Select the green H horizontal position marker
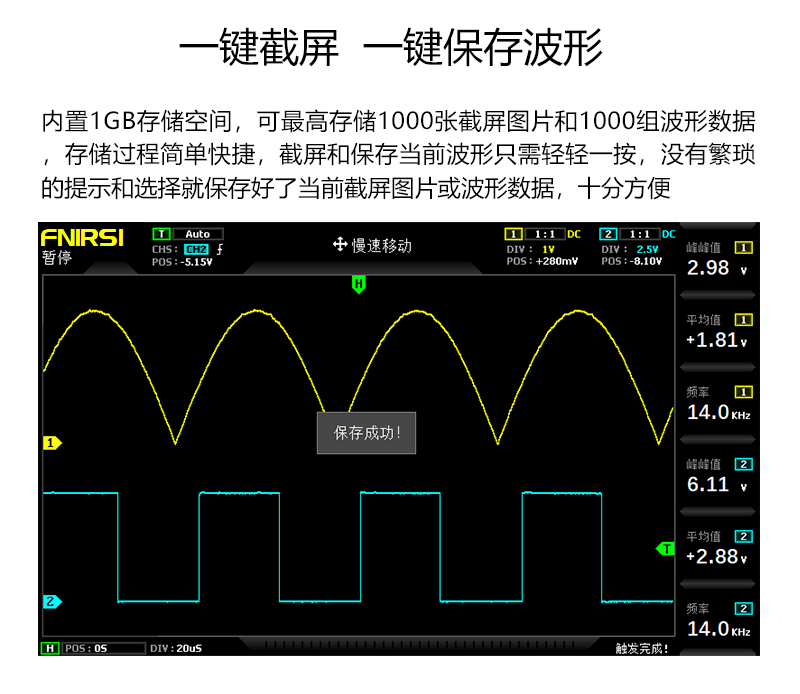 click(x=359, y=284)
